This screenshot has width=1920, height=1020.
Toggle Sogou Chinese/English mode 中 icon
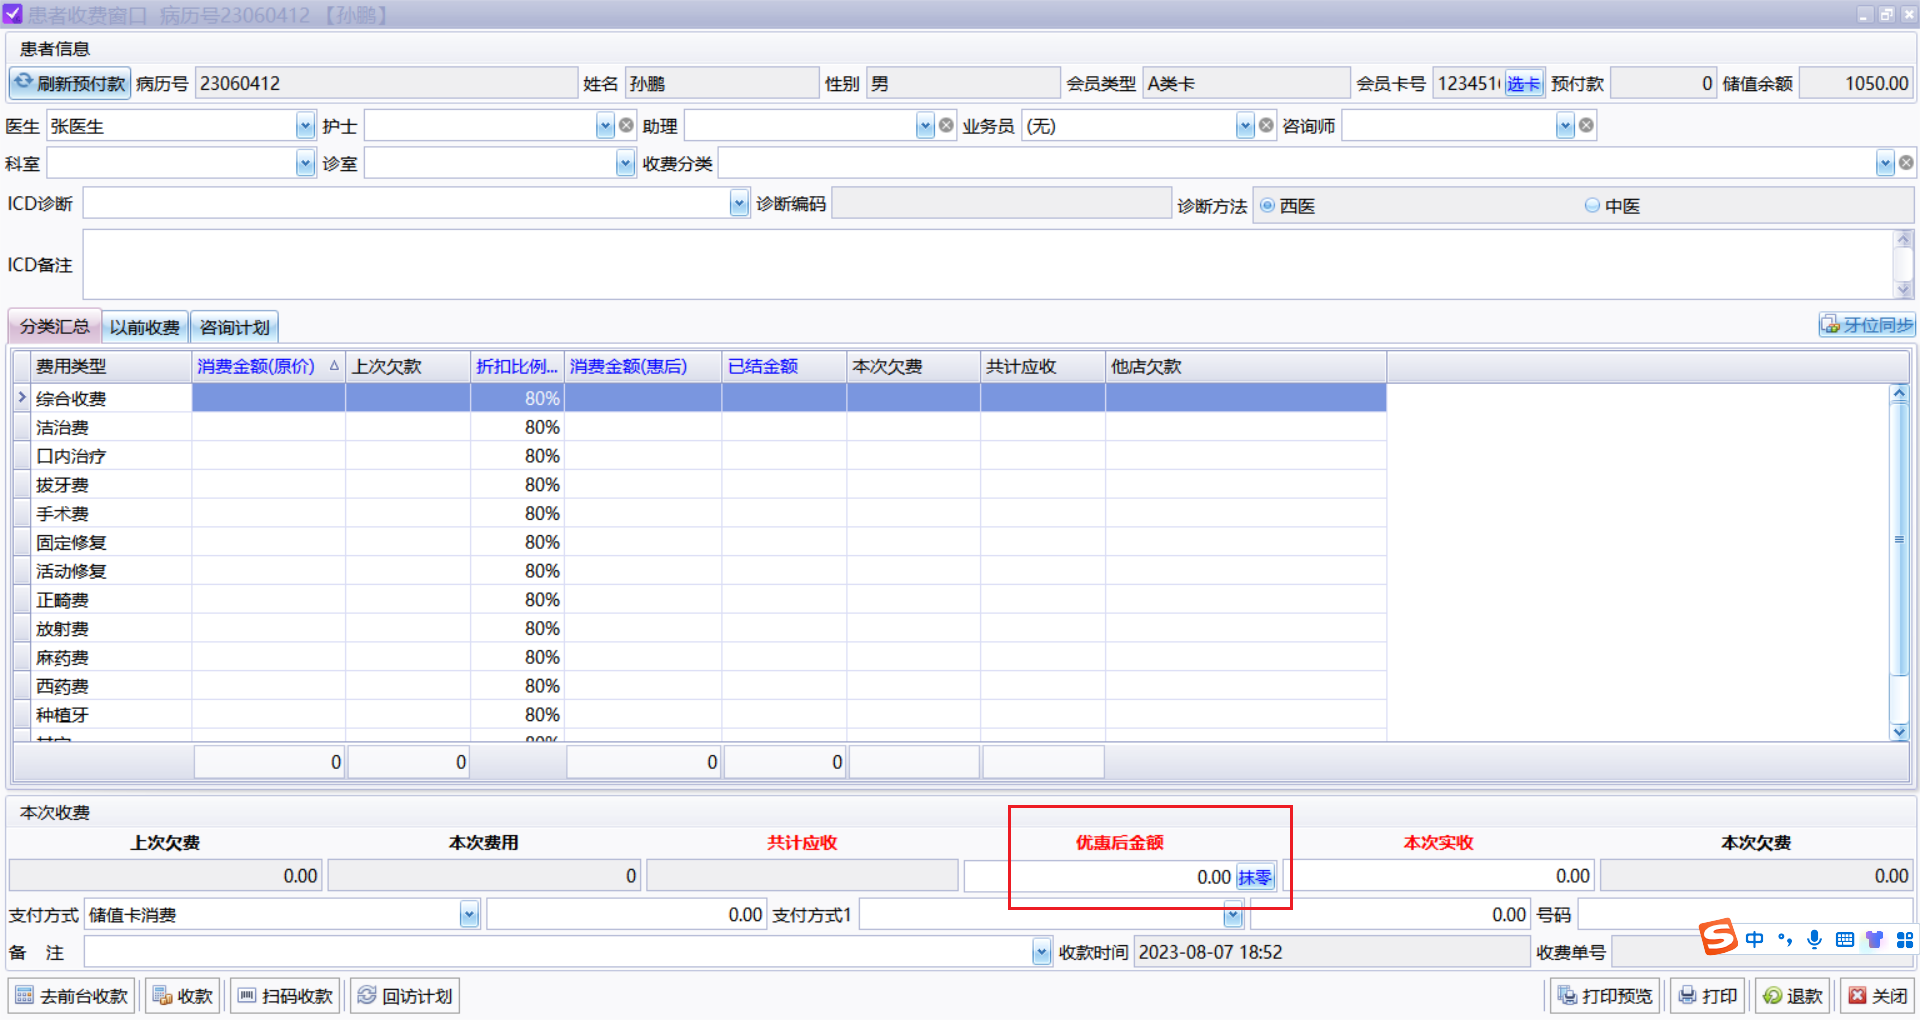(1754, 939)
